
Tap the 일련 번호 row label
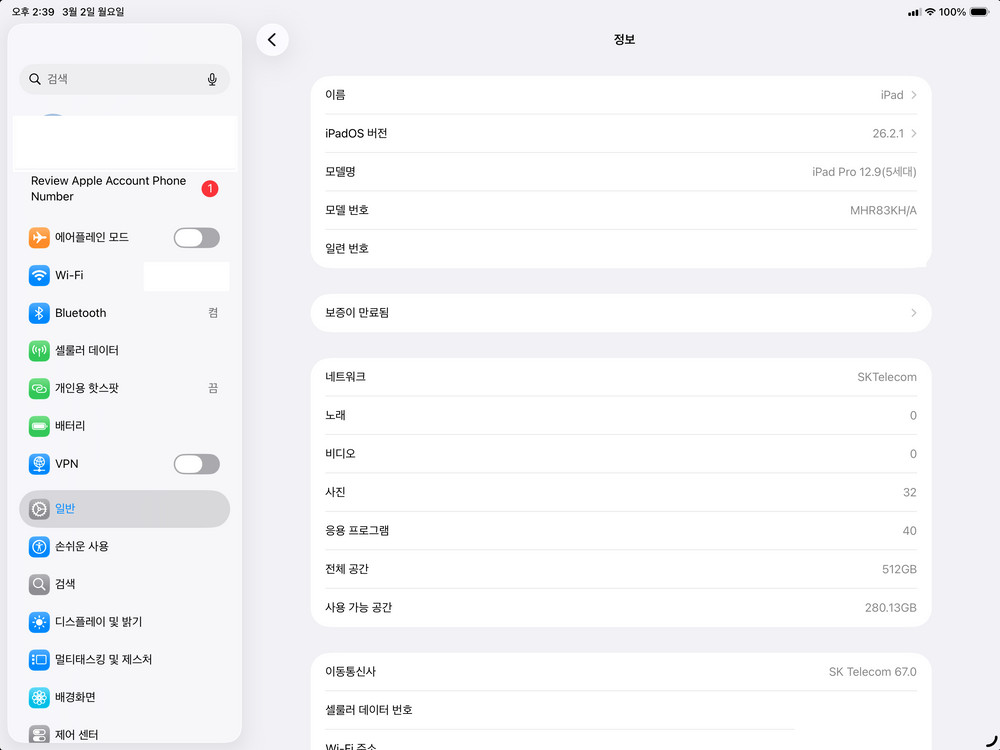pyautogui.click(x=347, y=249)
